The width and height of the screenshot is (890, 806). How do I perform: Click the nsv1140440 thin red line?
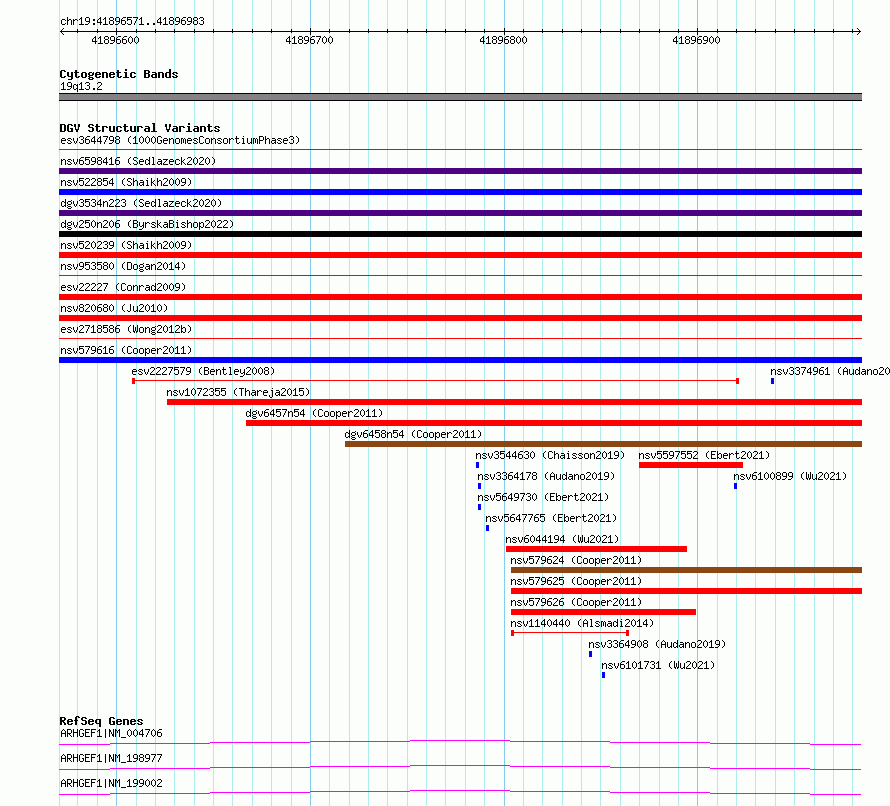[x=570, y=633]
